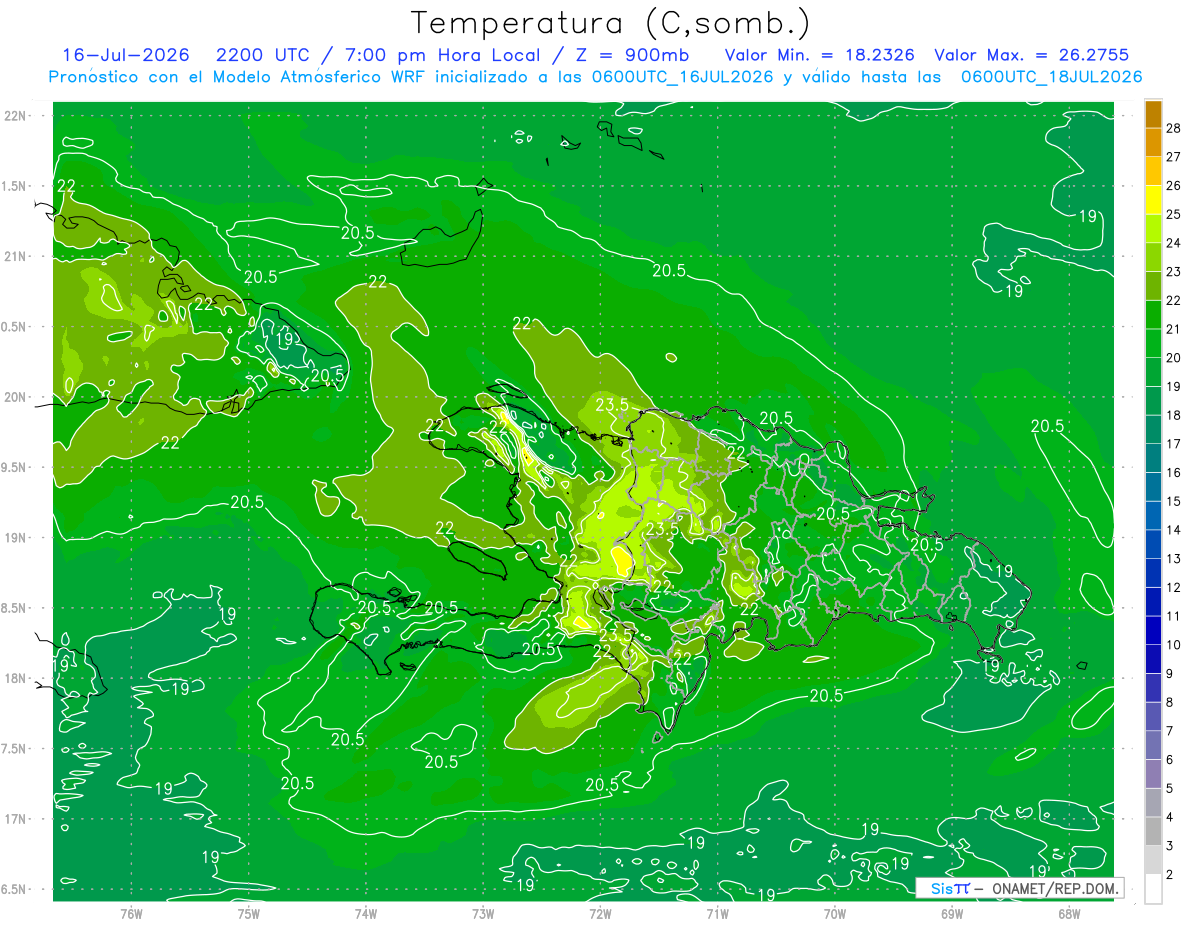Click the '20N' latitude axis label

[14, 397]
